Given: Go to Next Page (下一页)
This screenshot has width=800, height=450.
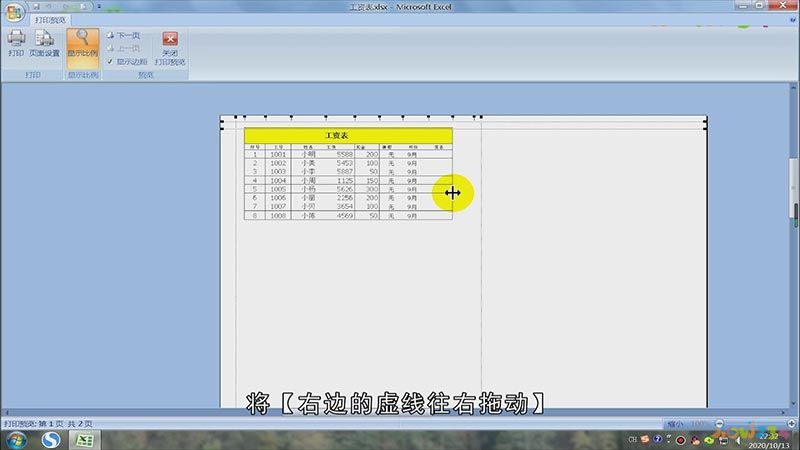Looking at the screenshot, I should [123, 35].
